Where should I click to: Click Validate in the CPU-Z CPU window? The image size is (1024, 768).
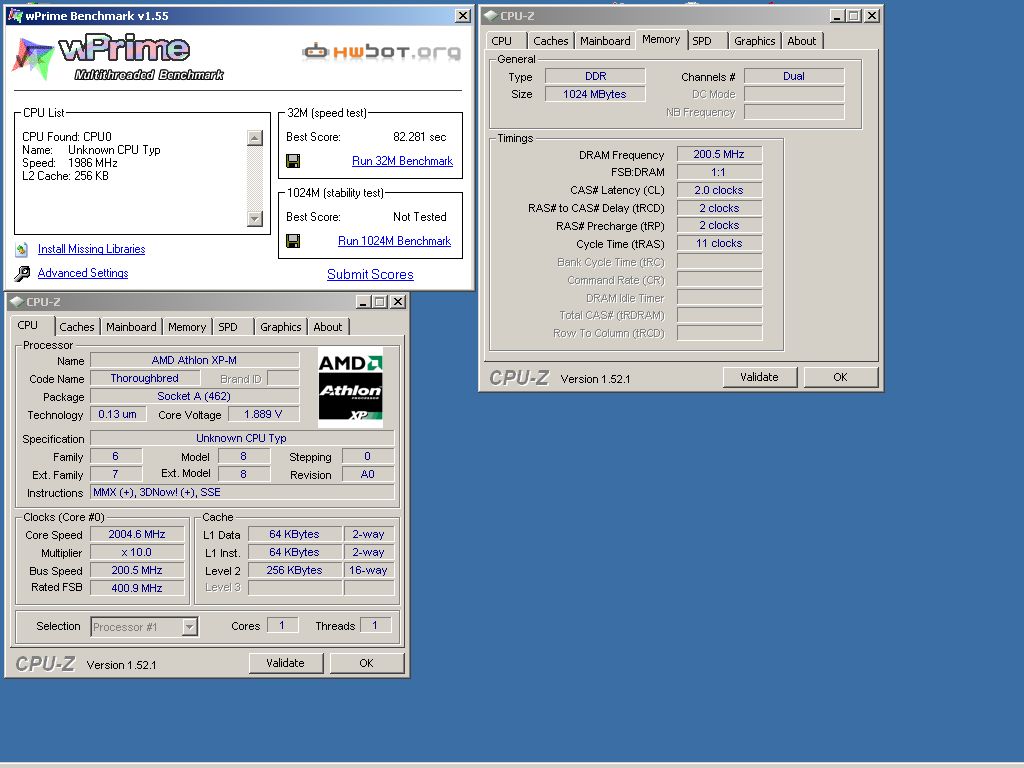coord(285,663)
